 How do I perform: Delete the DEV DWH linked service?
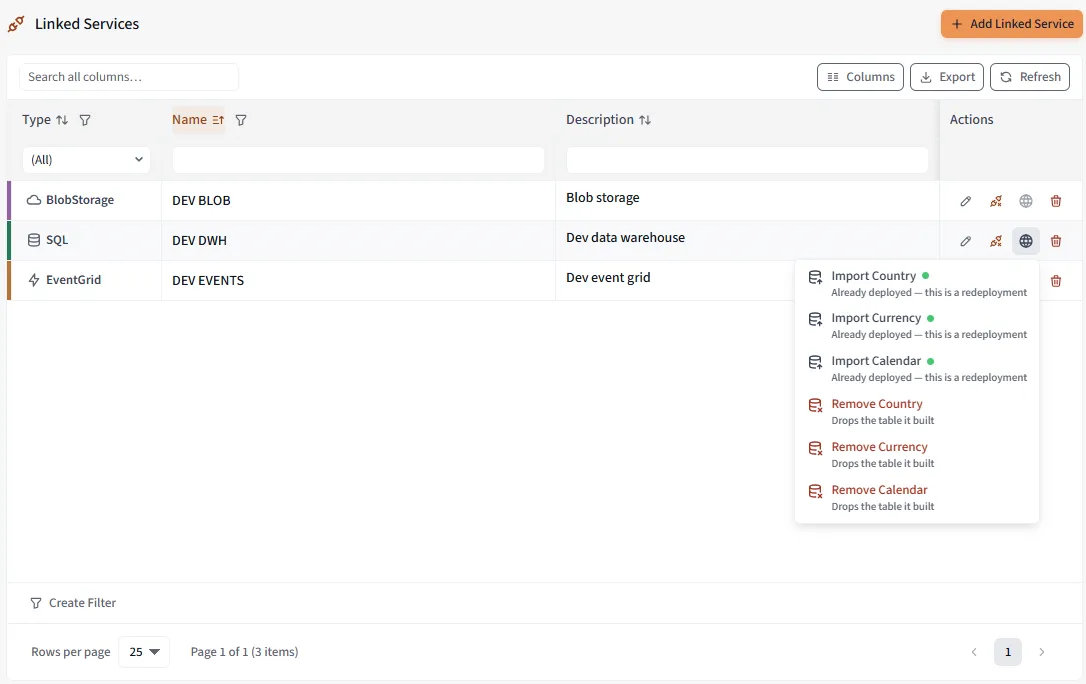point(1056,241)
